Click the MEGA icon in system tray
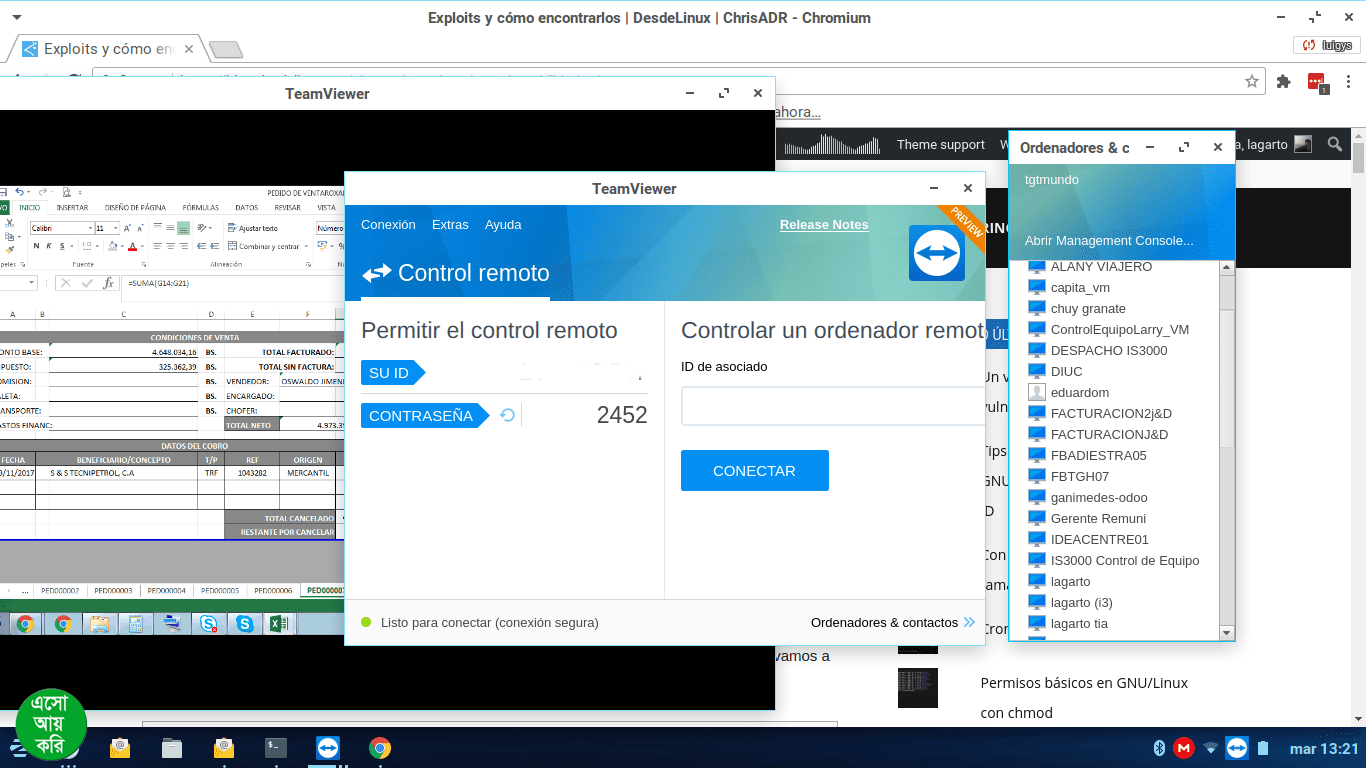This screenshot has width=1366, height=768. click(1184, 747)
